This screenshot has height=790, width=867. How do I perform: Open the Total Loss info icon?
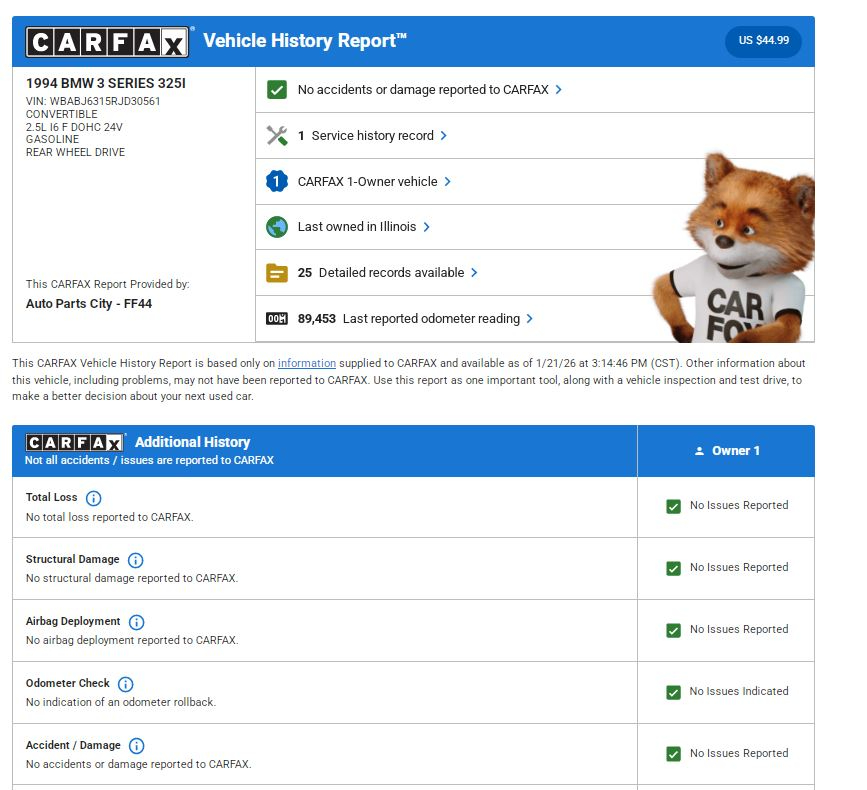[x=94, y=498]
